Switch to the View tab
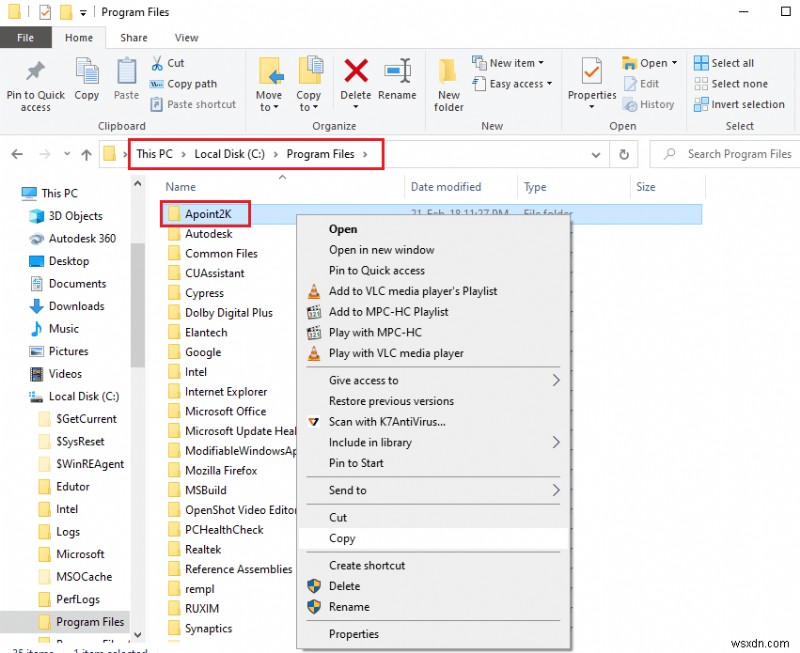 (x=186, y=37)
